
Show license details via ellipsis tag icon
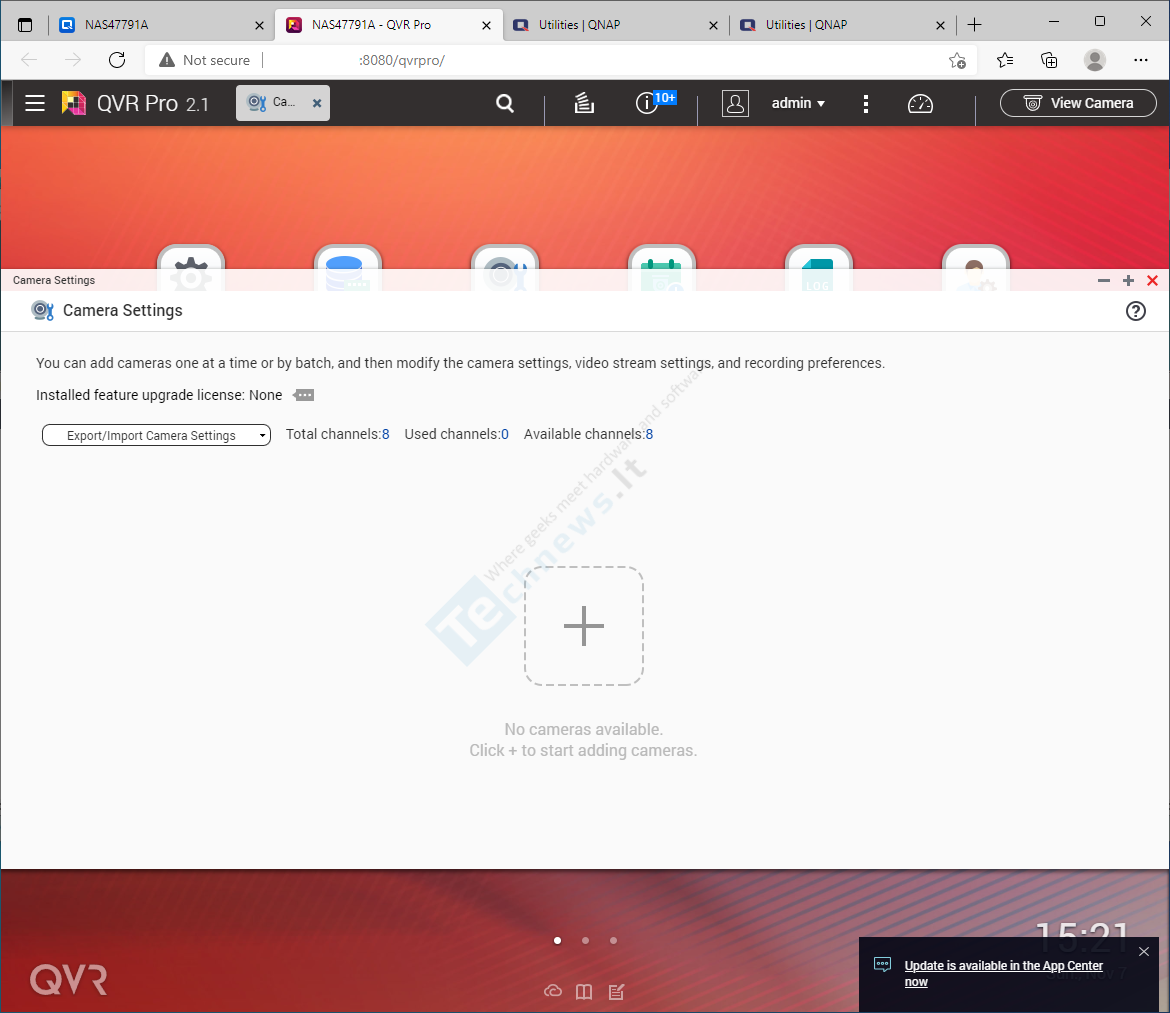click(x=304, y=395)
